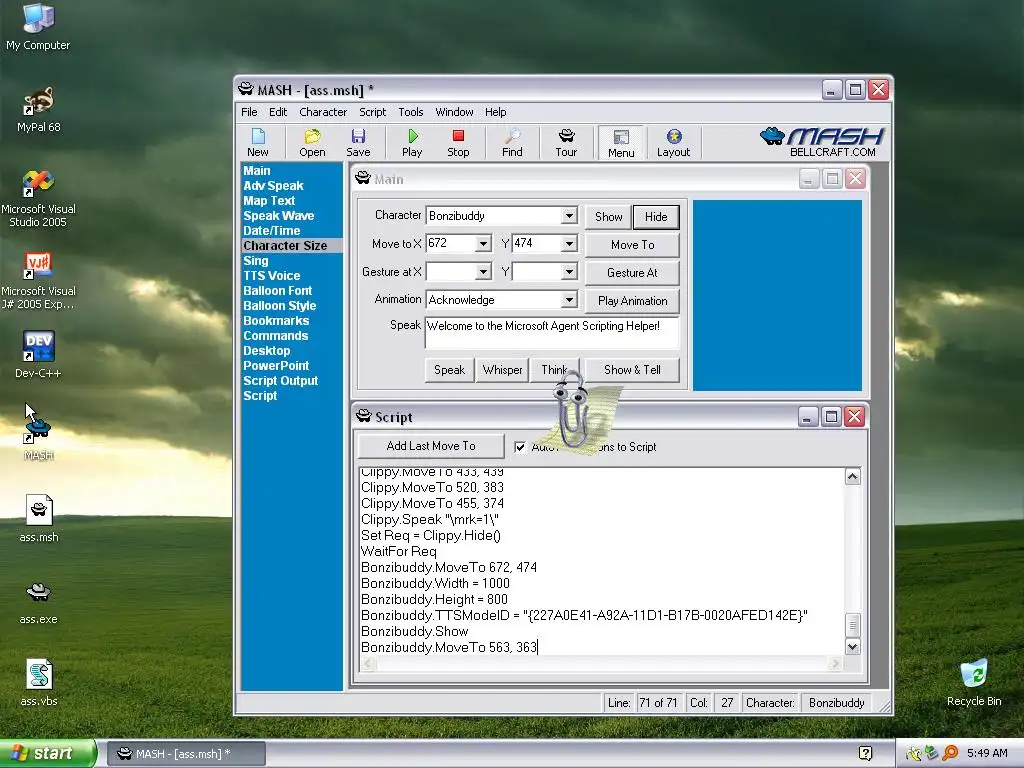Select Microsoft Visual Studio 2005 shortcut
The height and width of the screenshot is (768, 1024).
[x=38, y=199]
